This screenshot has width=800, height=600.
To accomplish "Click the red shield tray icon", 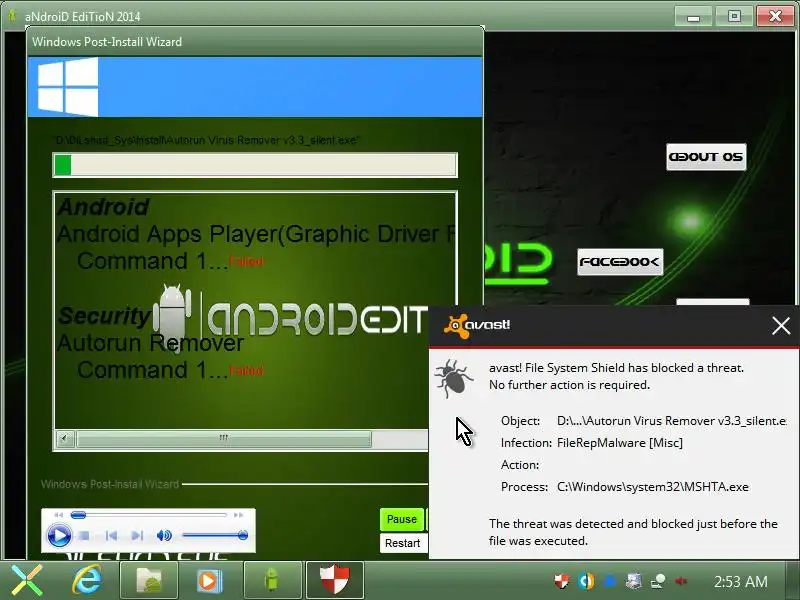I will pos(561,581).
